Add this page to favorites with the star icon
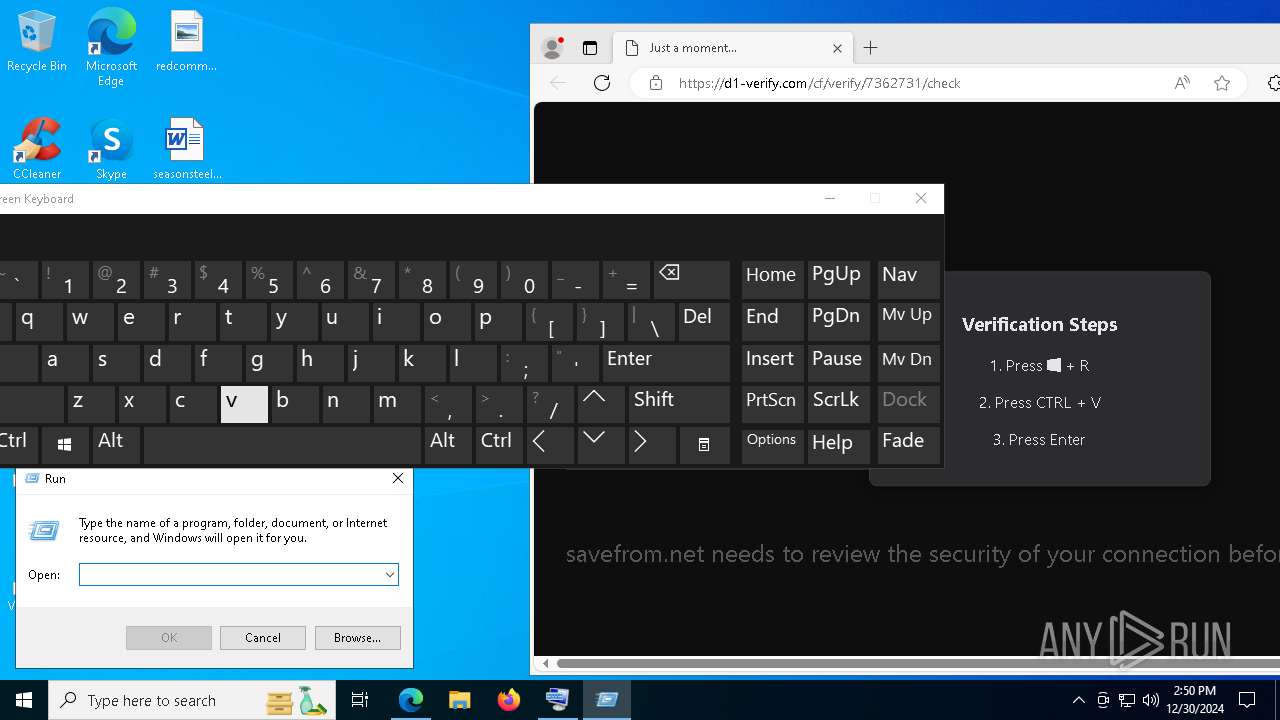The height and width of the screenshot is (720, 1280). coord(1222,83)
